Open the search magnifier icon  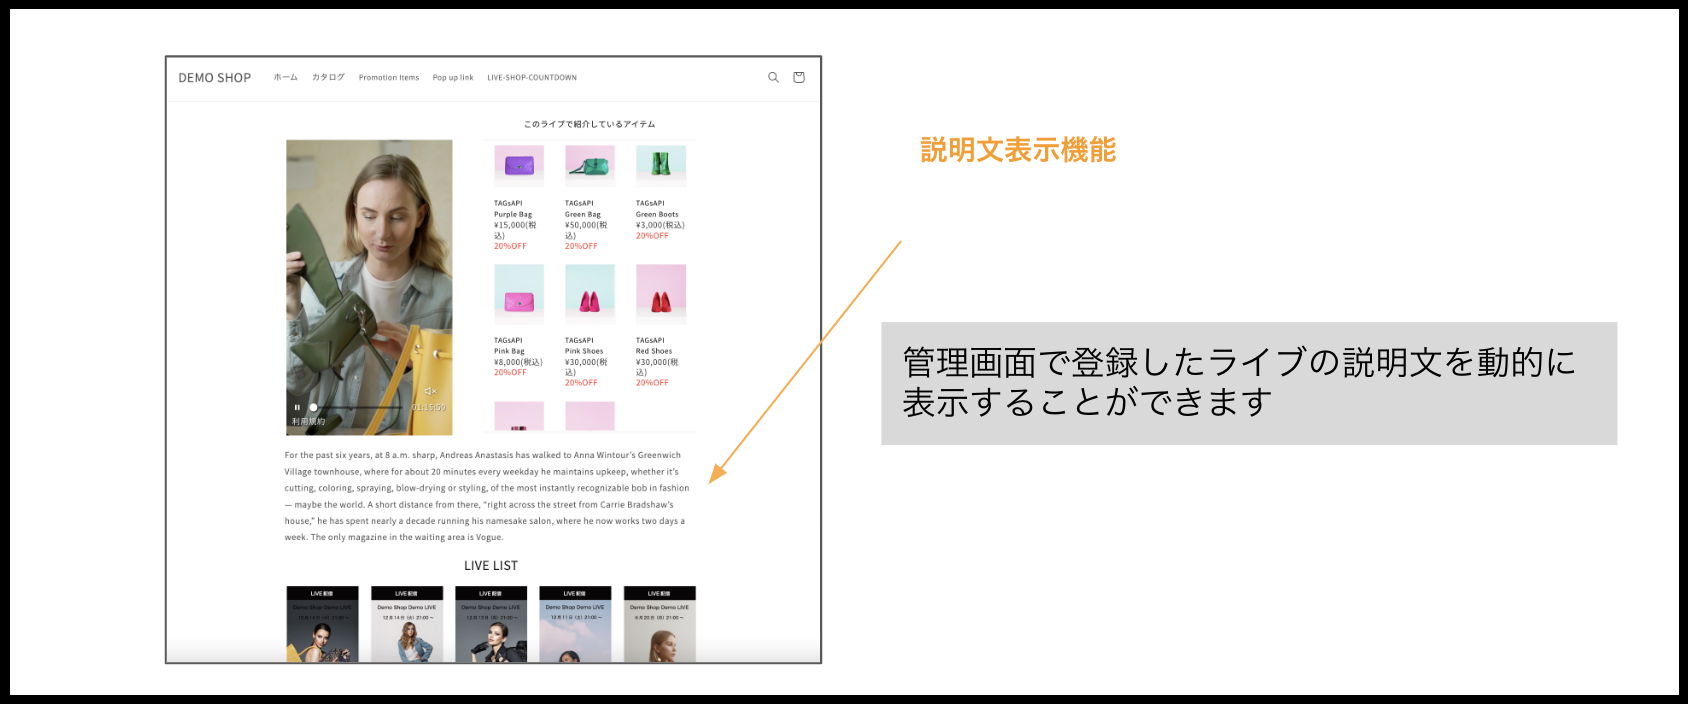click(773, 77)
